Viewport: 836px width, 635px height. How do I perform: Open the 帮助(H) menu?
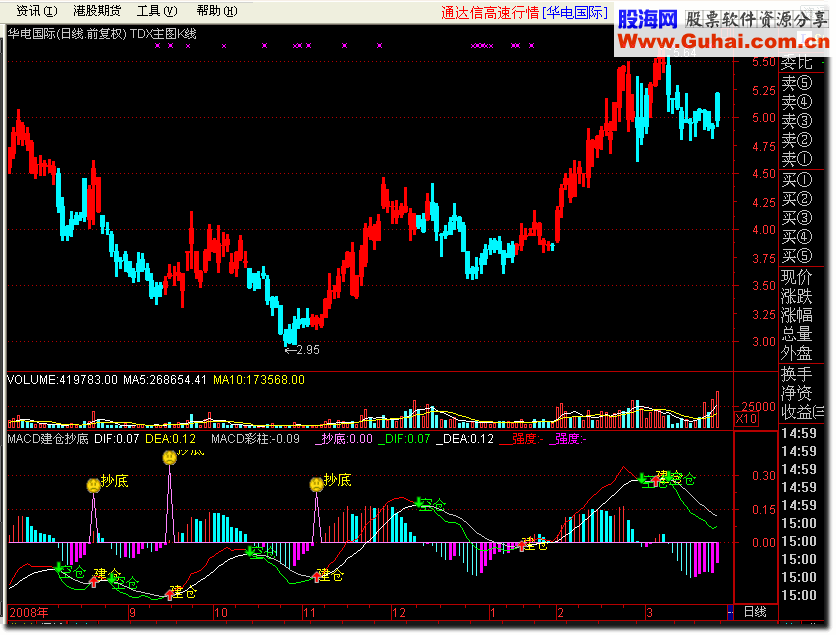pos(216,11)
